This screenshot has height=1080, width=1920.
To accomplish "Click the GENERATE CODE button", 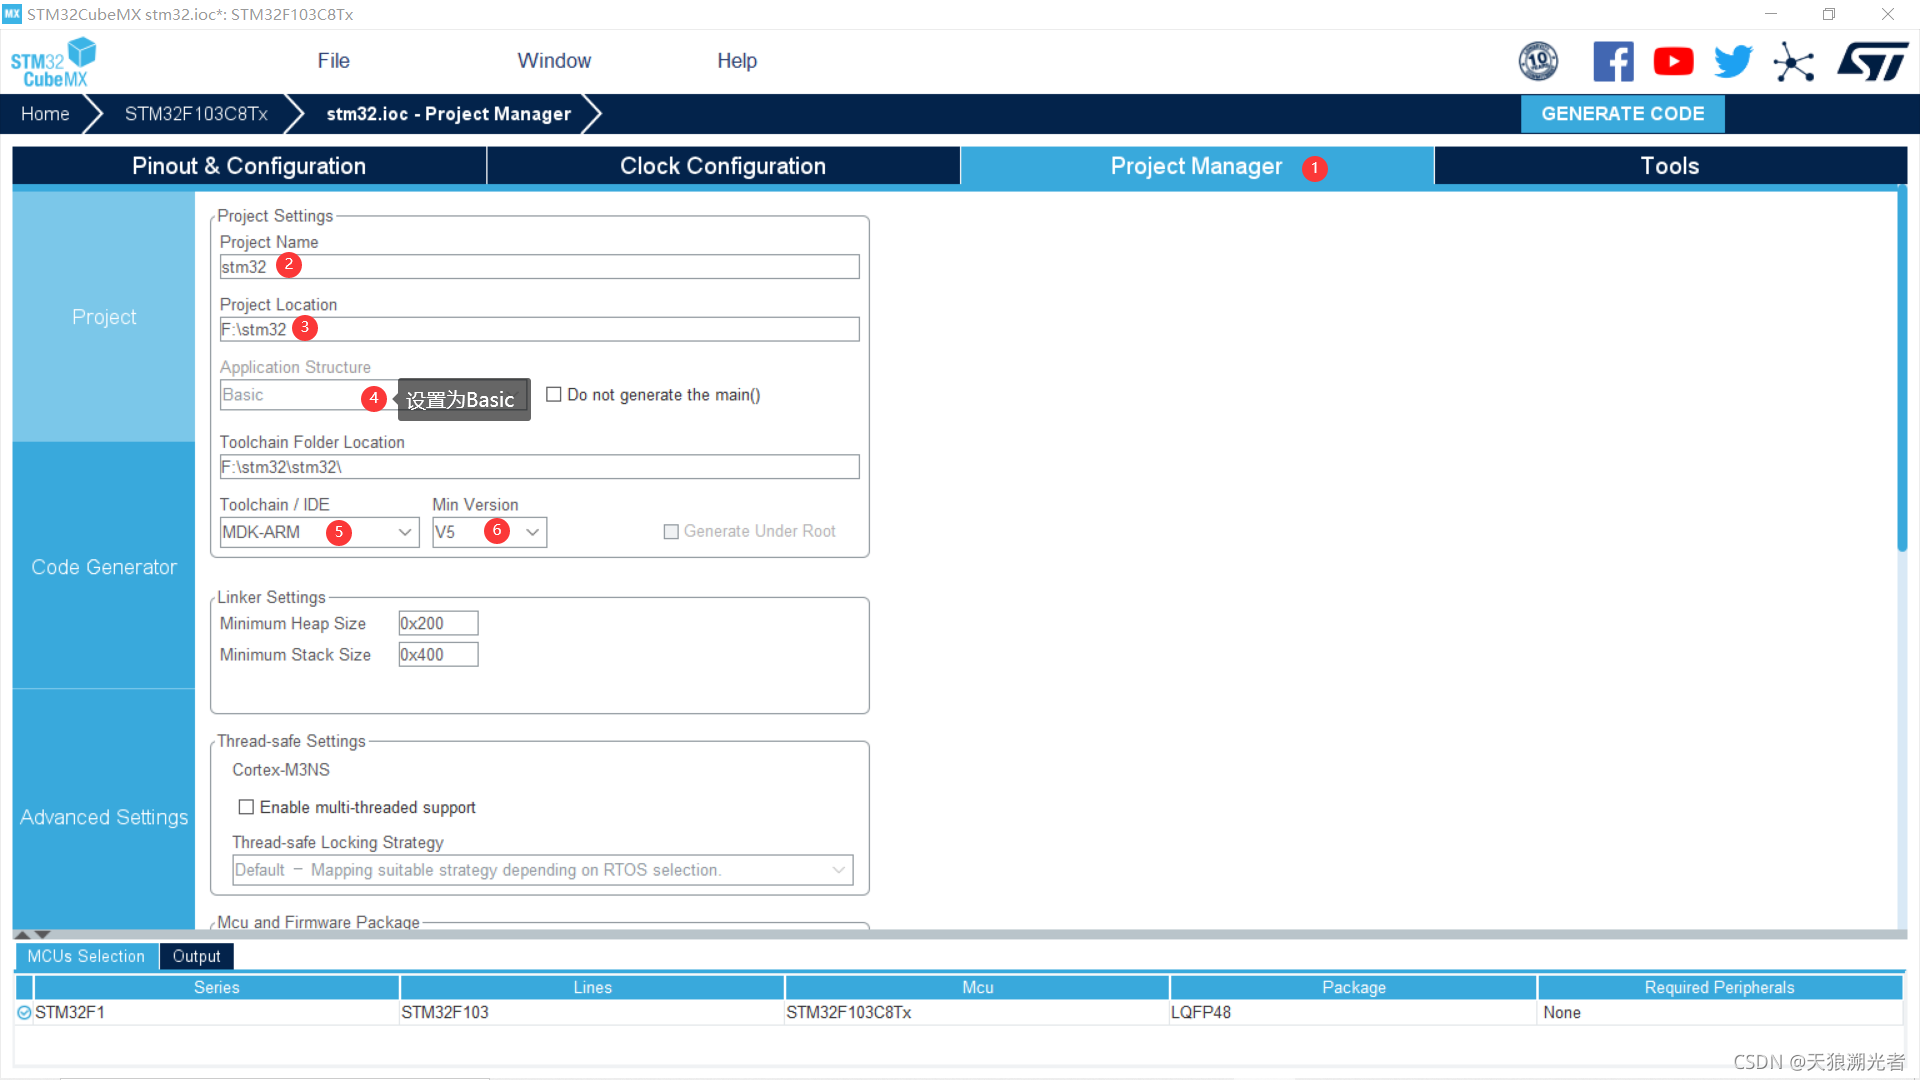I will 1622,114.
